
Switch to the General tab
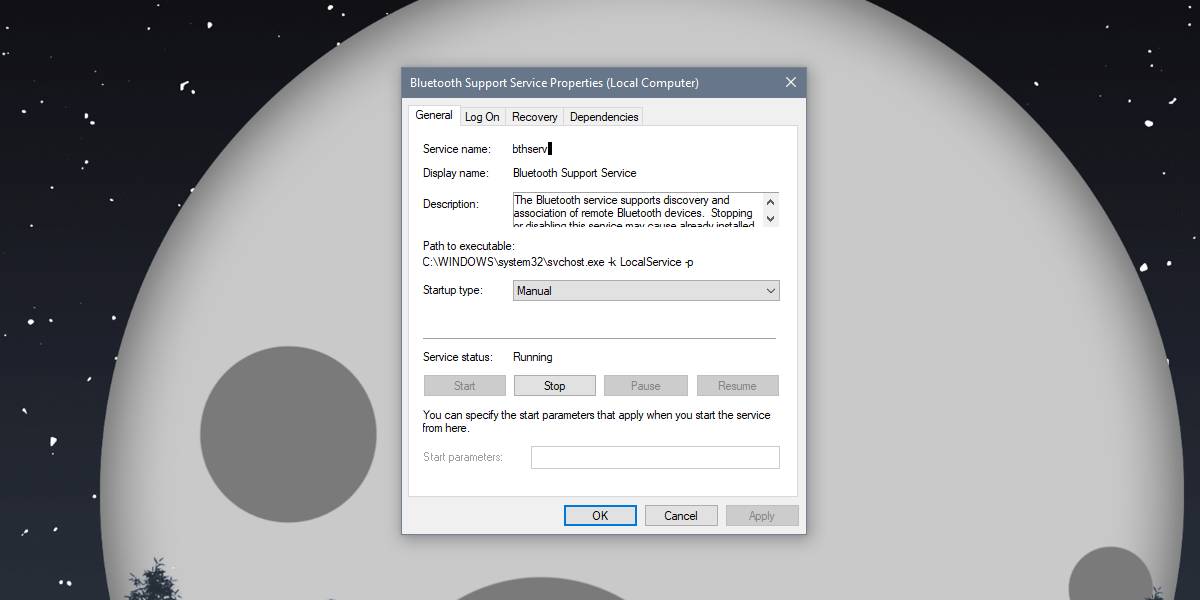click(433, 115)
